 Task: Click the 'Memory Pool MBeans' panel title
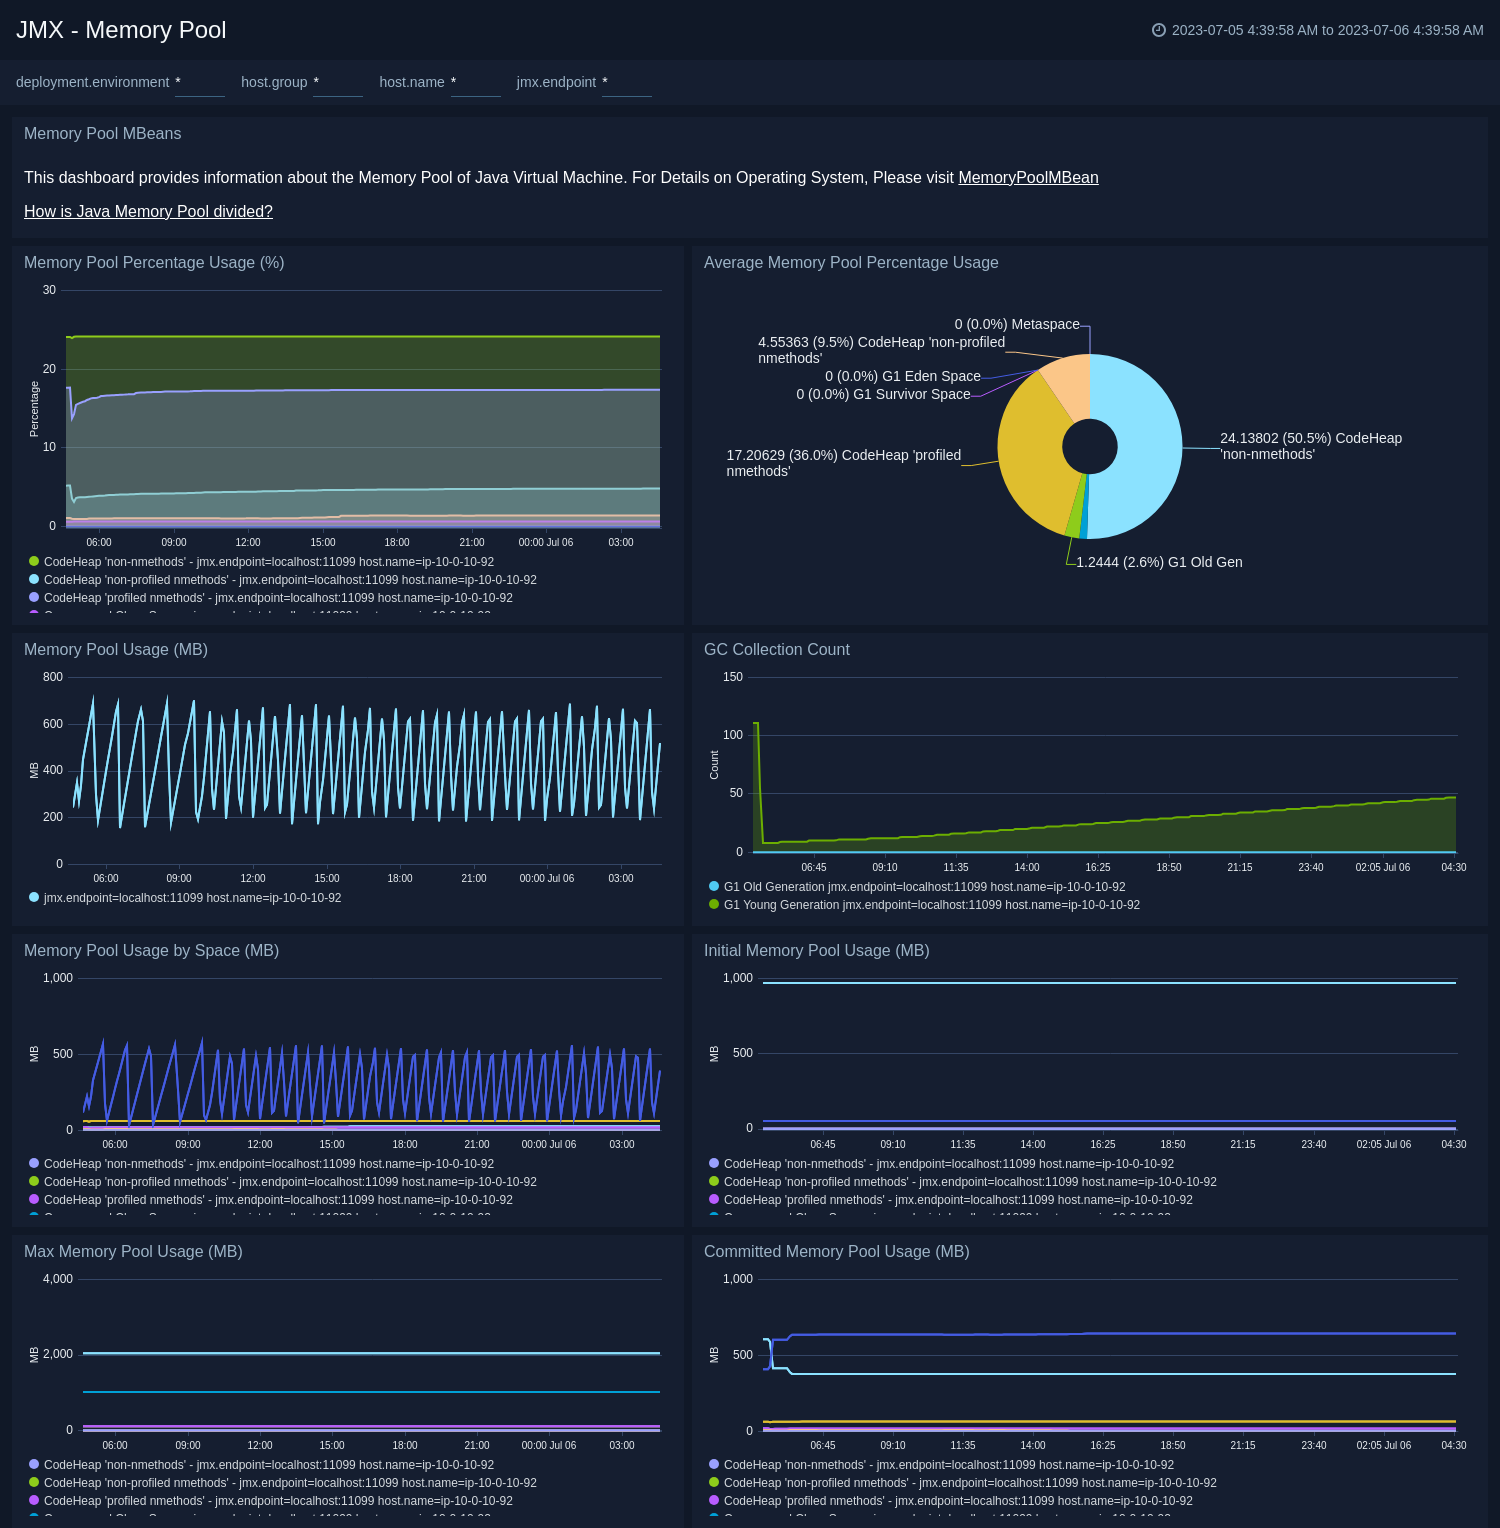[x=102, y=133]
